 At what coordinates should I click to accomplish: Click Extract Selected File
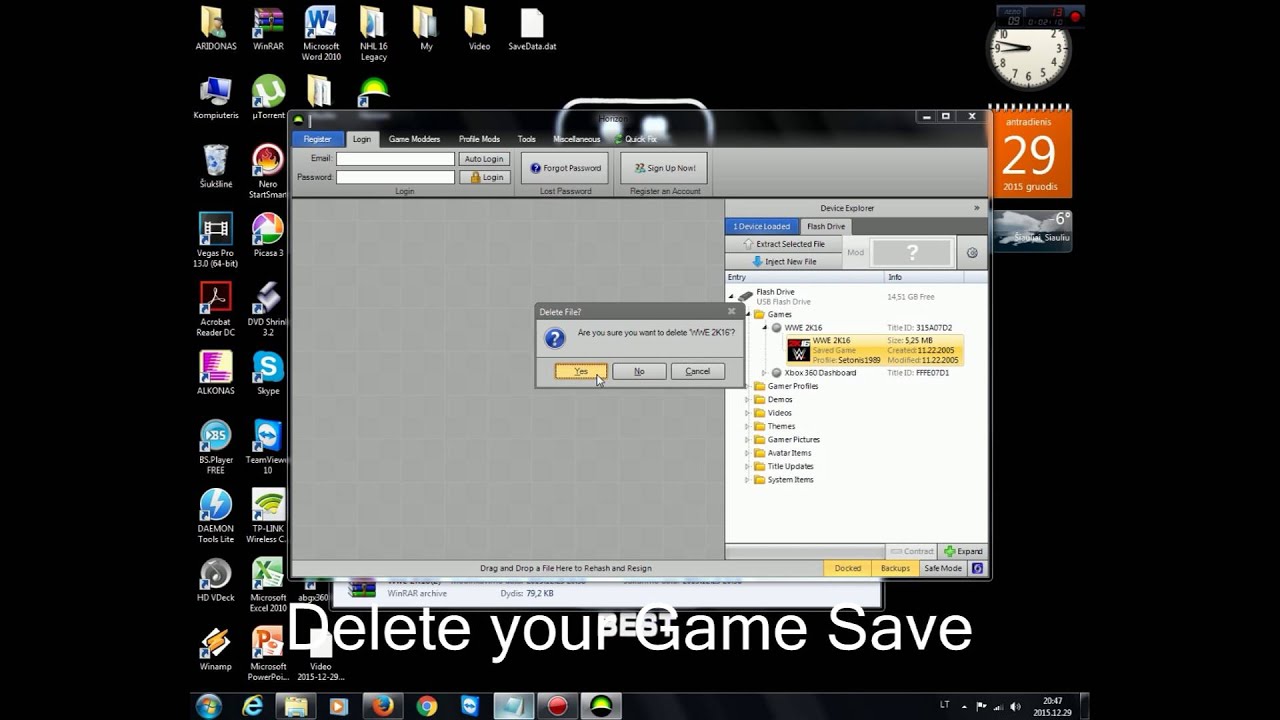click(x=784, y=244)
